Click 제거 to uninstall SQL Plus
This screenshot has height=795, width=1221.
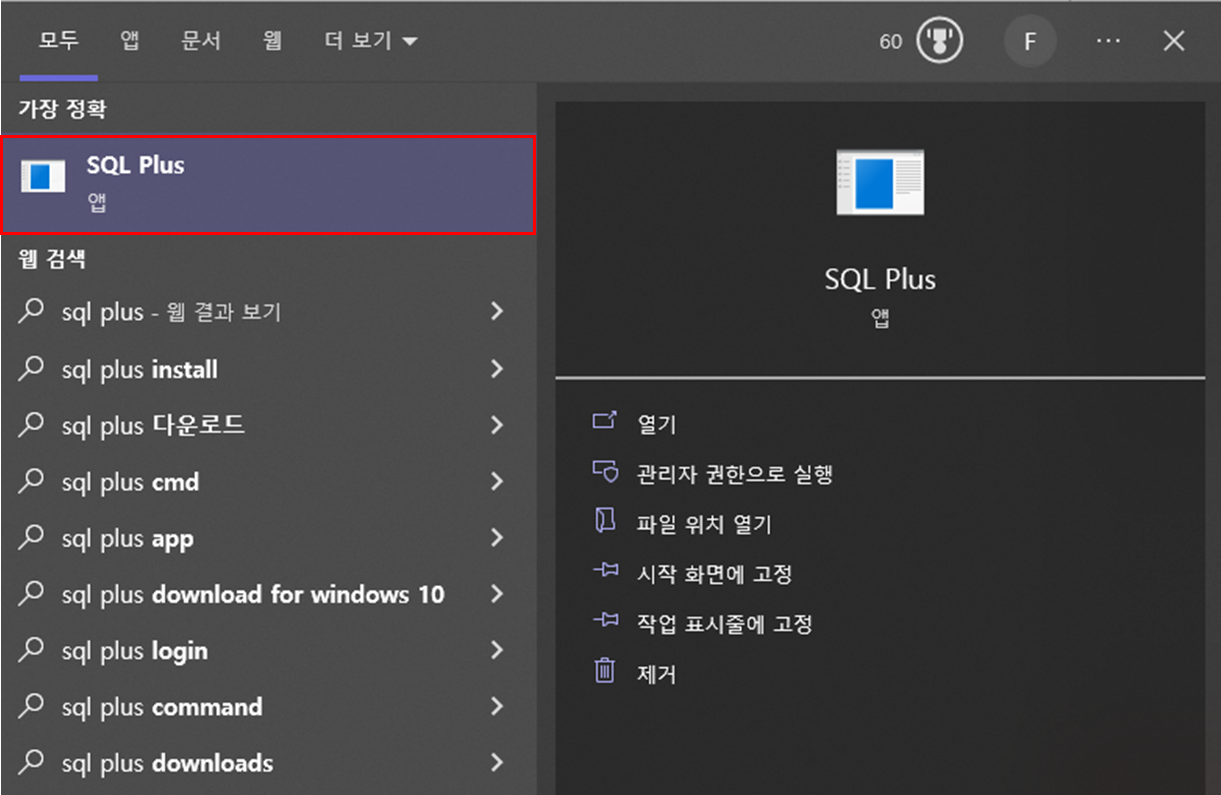tap(657, 674)
